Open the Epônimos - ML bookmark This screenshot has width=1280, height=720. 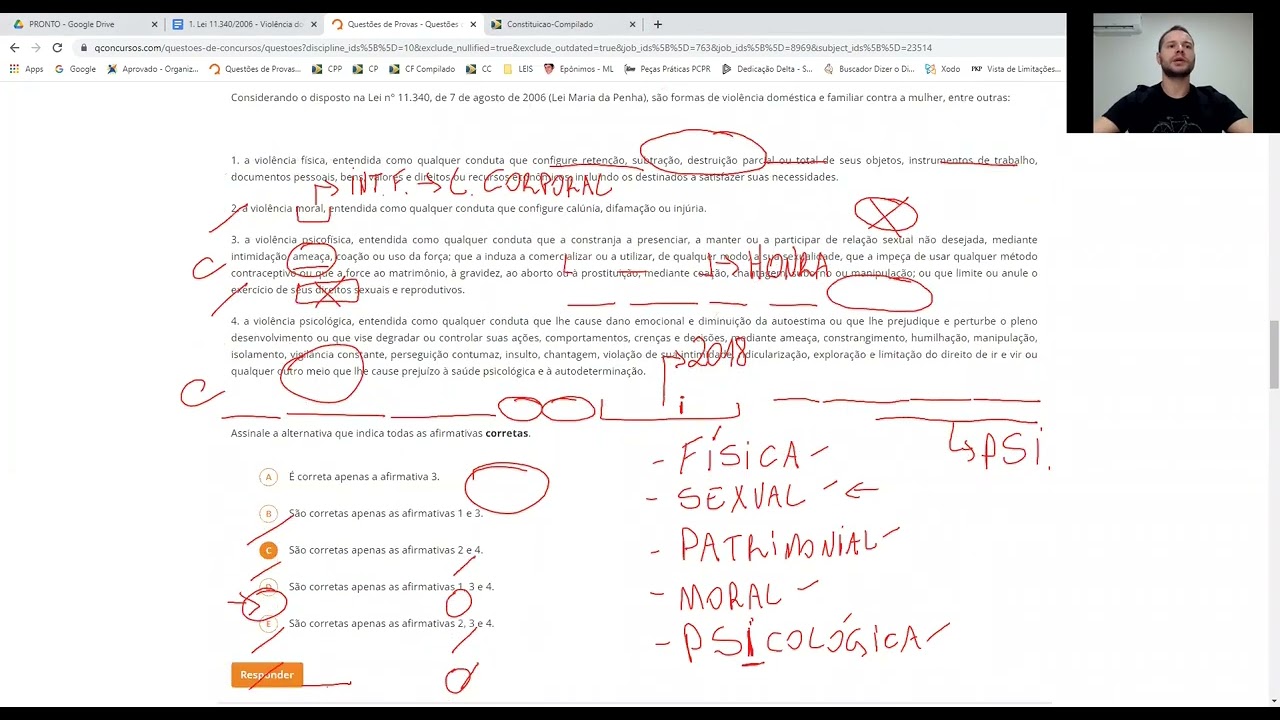point(578,69)
